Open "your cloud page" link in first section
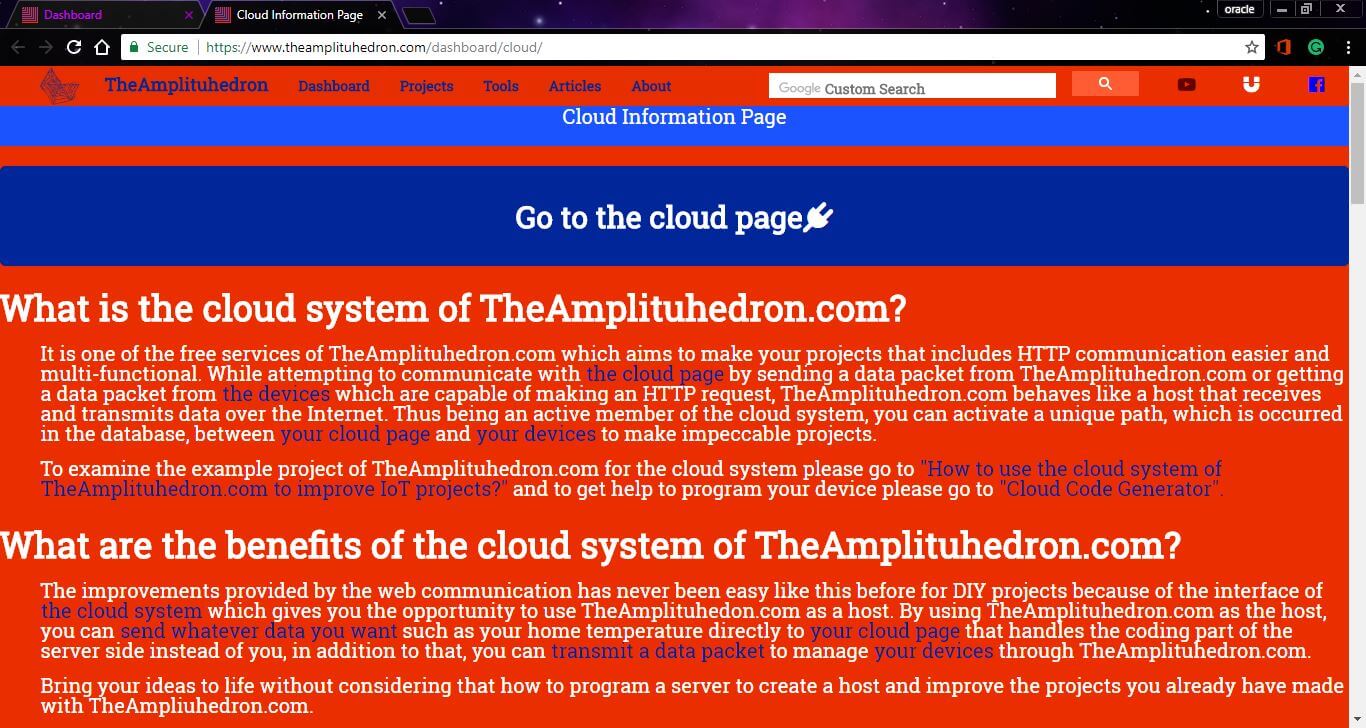 tap(355, 434)
